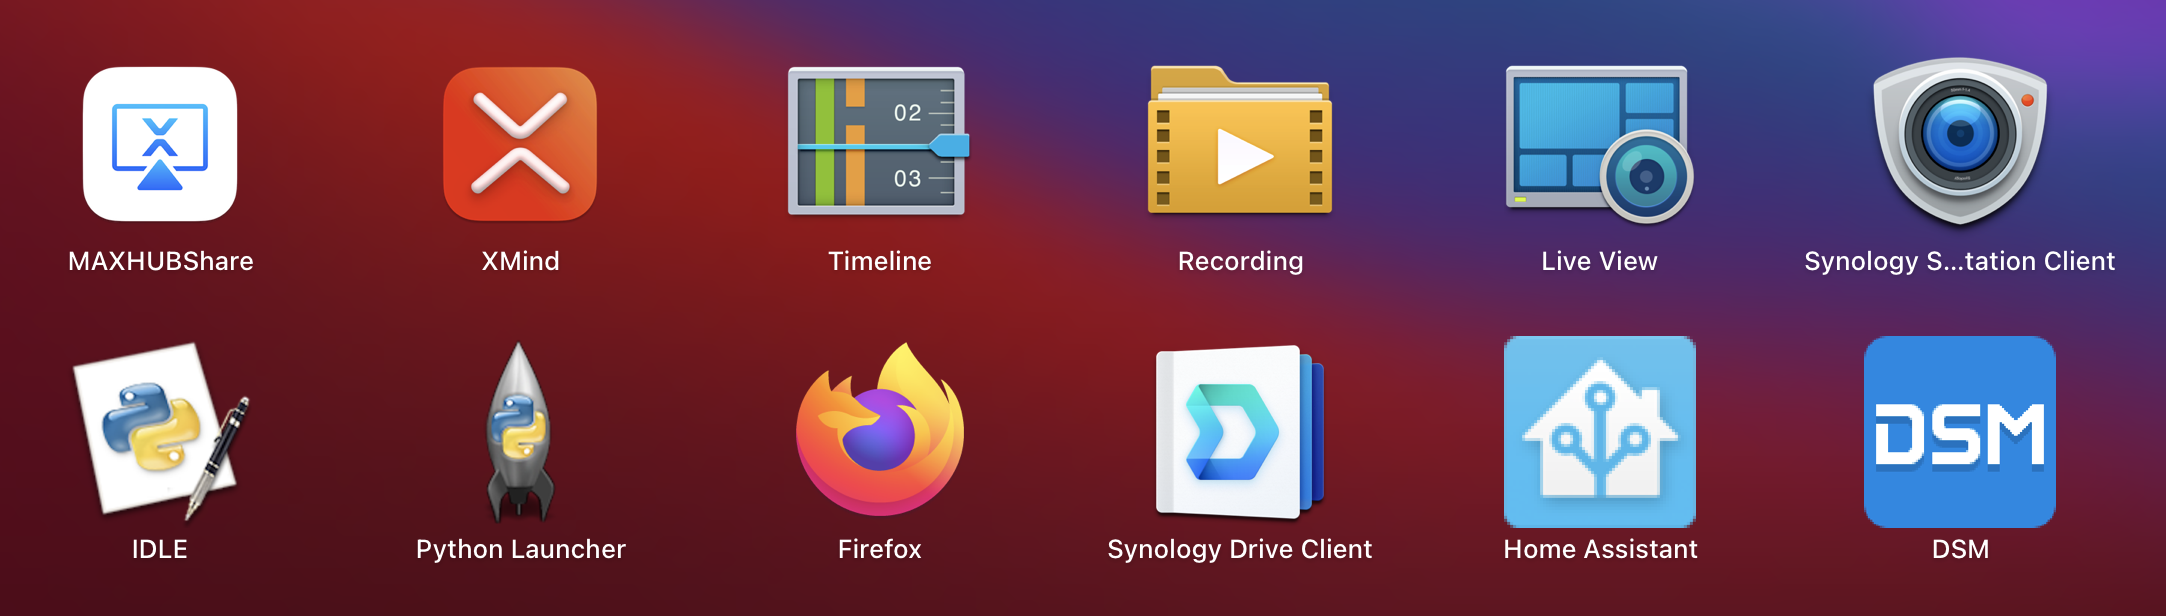The width and height of the screenshot is (2166, 616).
Task: Click the "Live View" label text
Action: [x=1600, y=261]
